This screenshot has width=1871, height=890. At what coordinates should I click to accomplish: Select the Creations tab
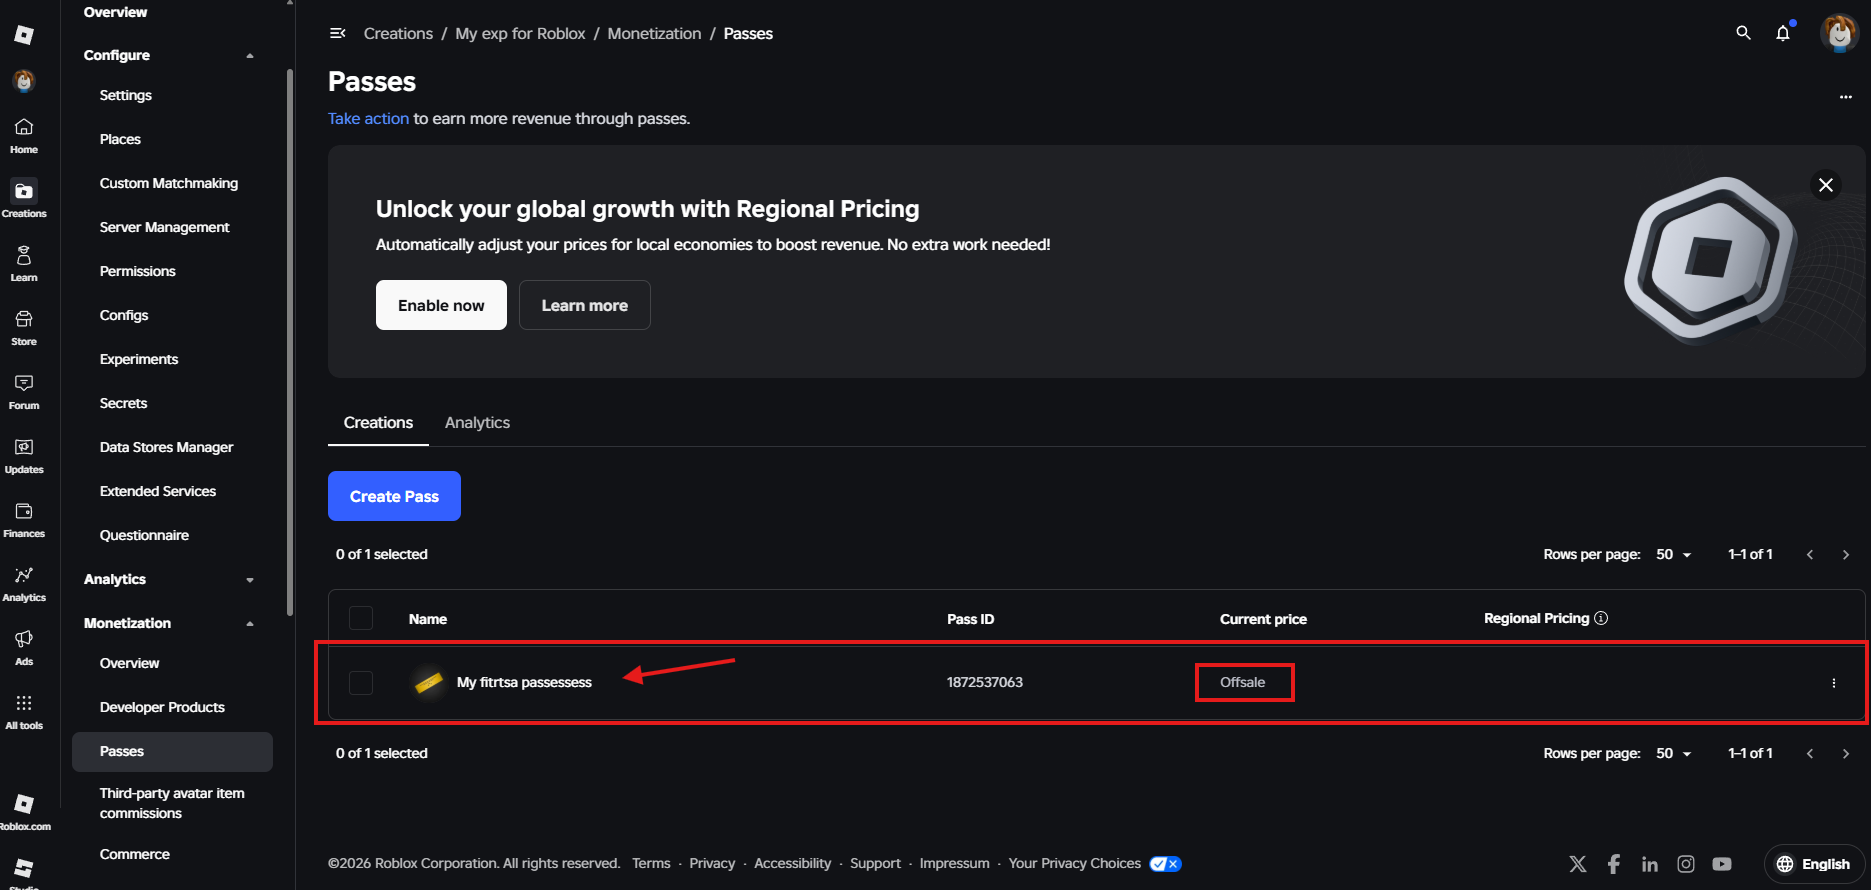378,423
